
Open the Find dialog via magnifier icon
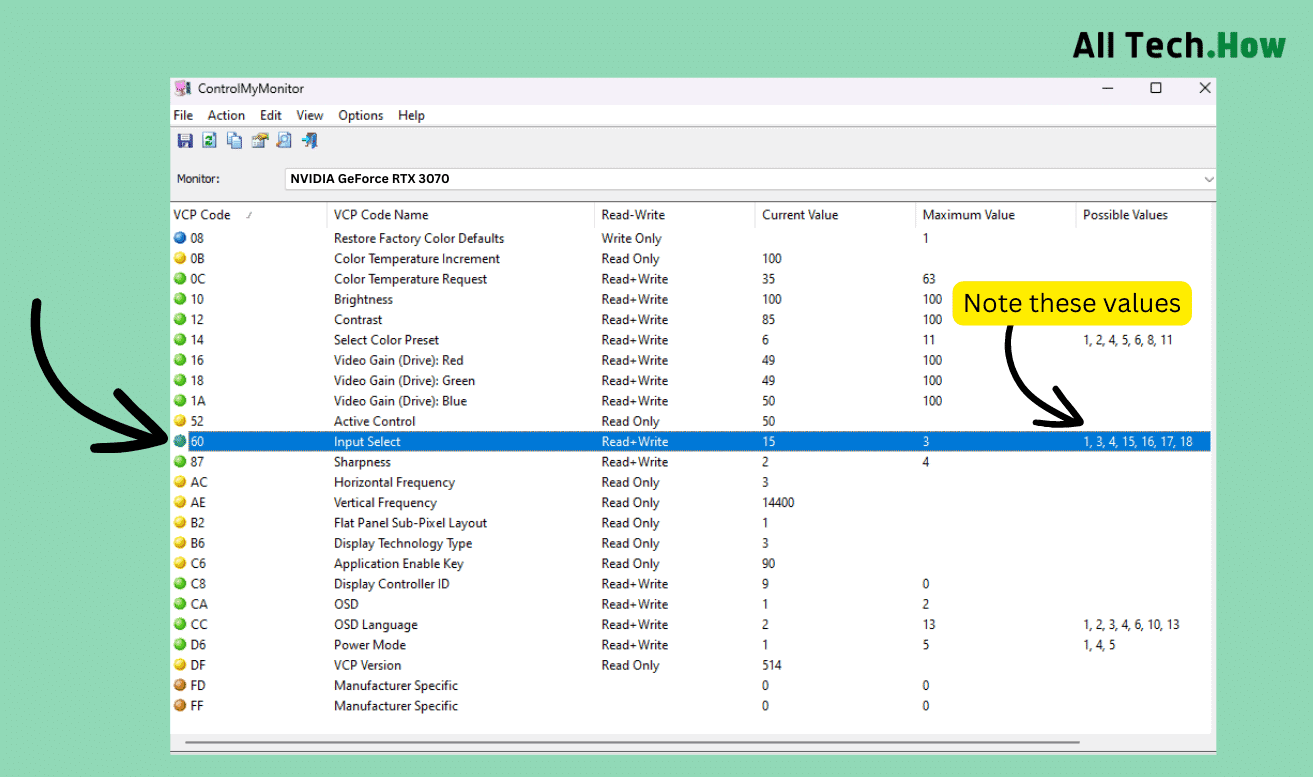click(284, 140)
